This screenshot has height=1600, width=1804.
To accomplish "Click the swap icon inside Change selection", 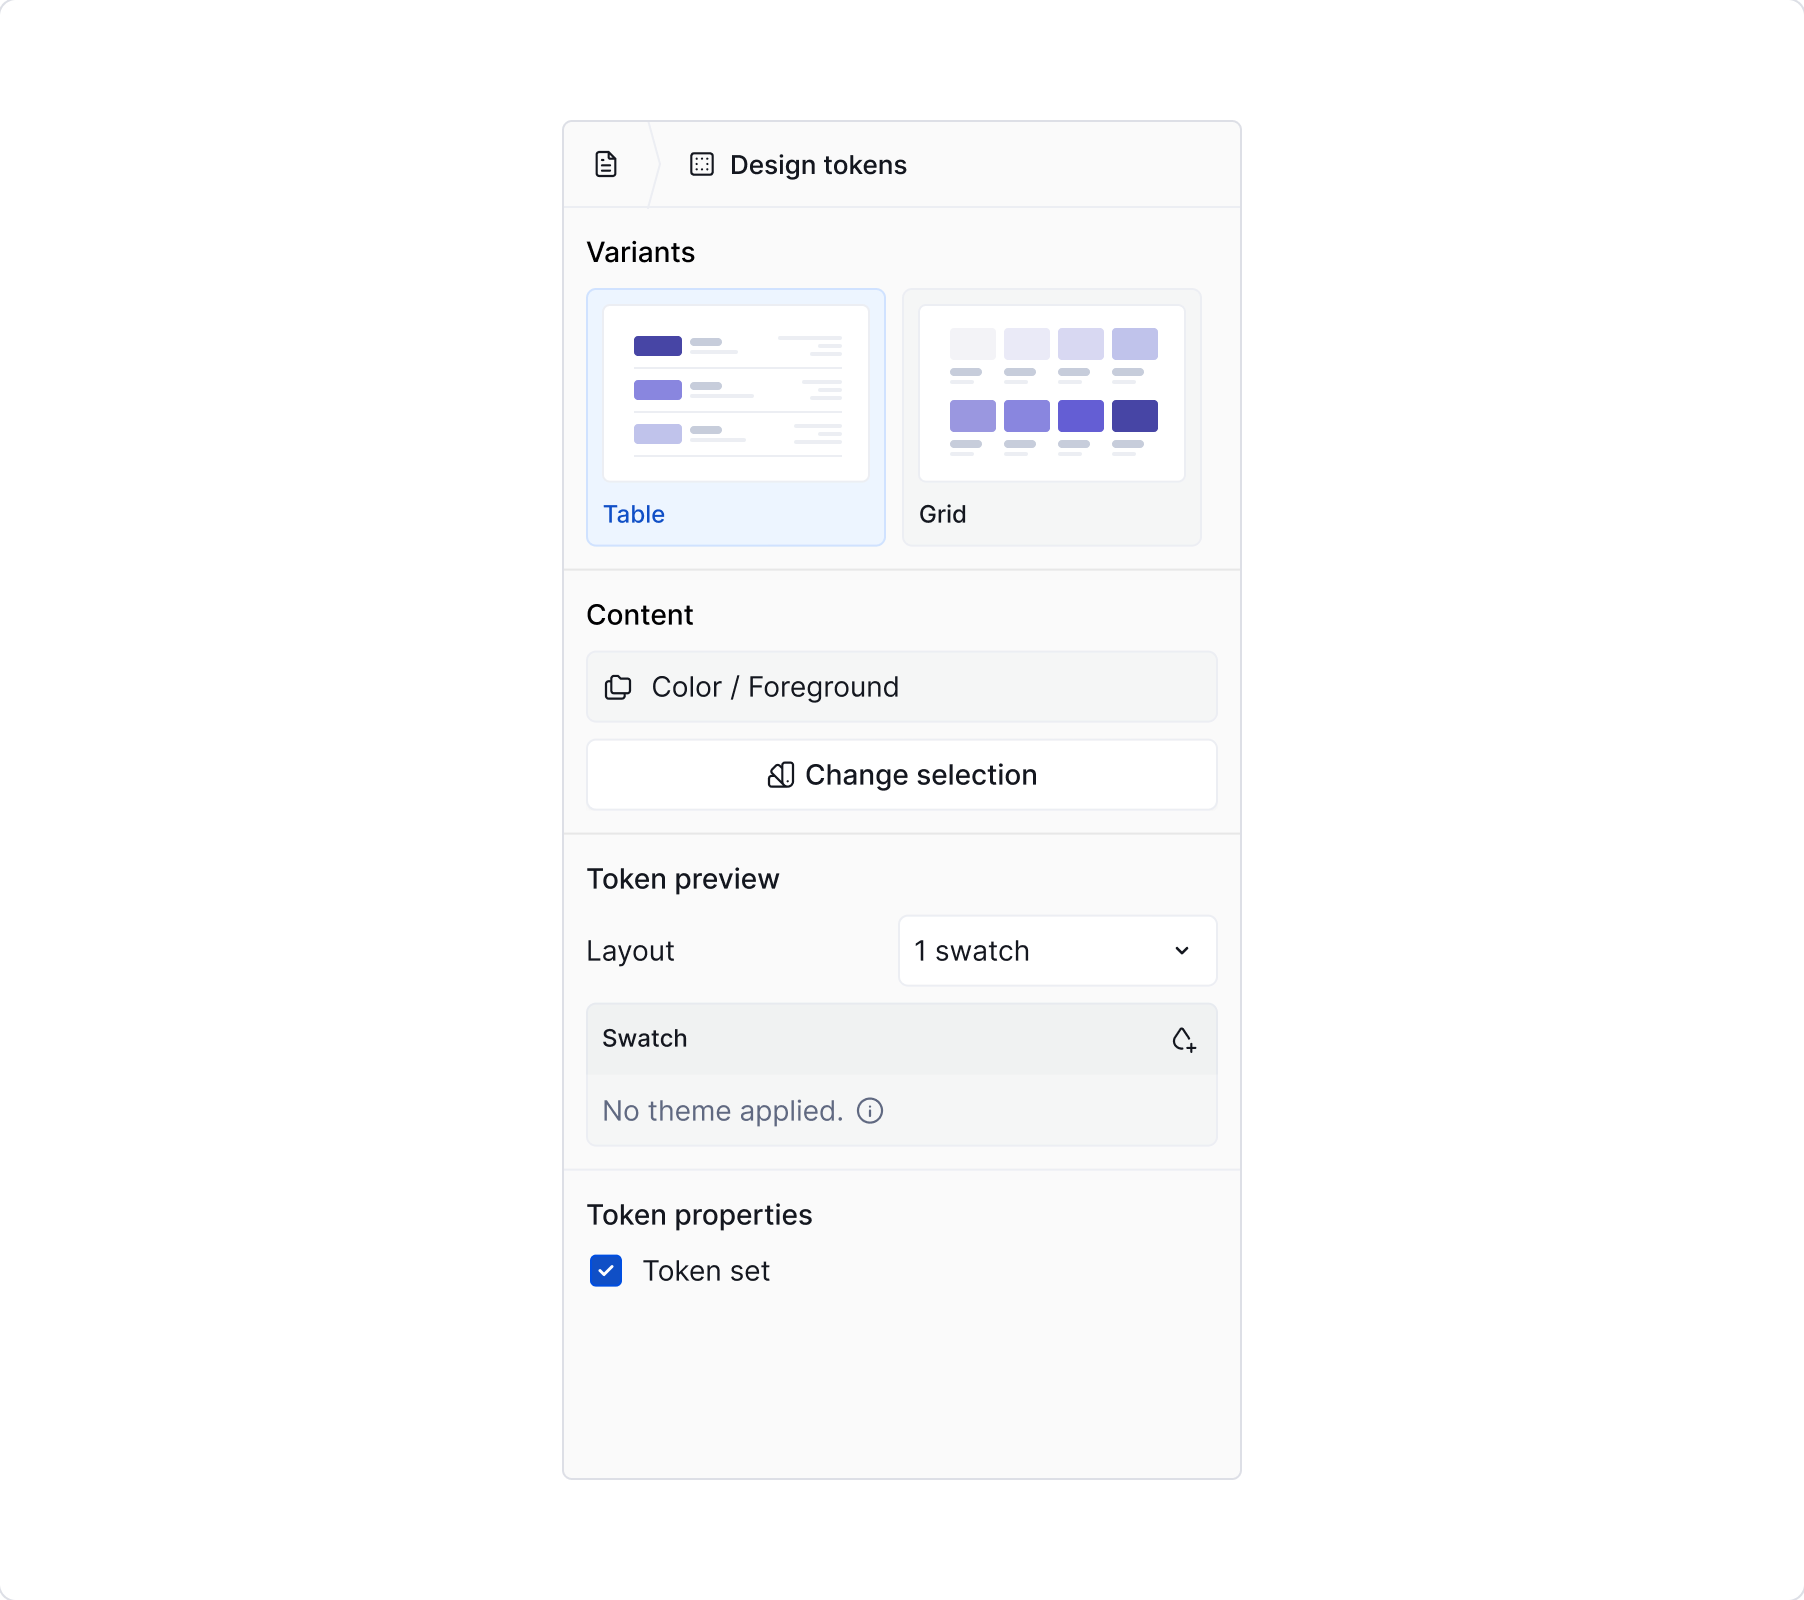I will point(782,775).
